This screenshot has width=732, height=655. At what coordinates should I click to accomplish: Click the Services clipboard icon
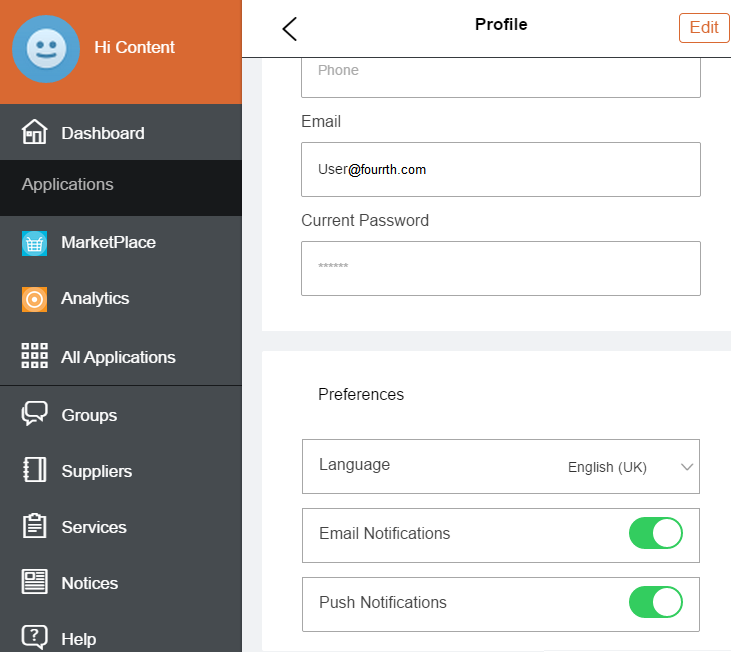(x=35, y=527)
